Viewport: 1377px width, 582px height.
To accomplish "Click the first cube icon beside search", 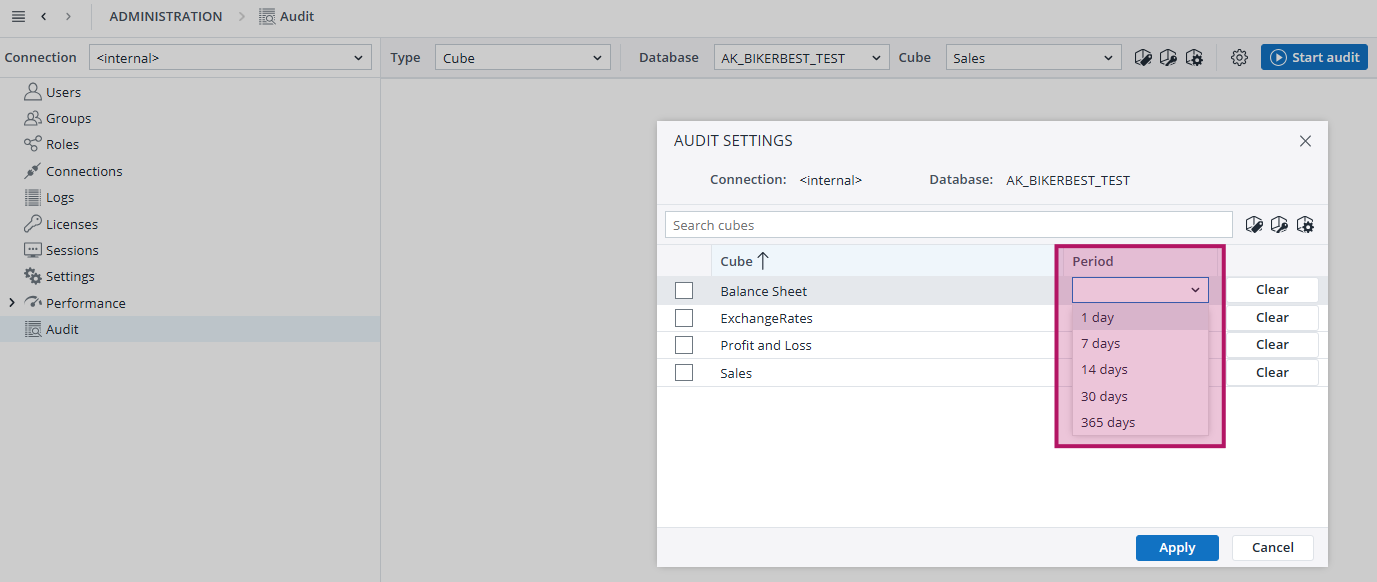I will pyautogui.click(x=1254, y=225).
